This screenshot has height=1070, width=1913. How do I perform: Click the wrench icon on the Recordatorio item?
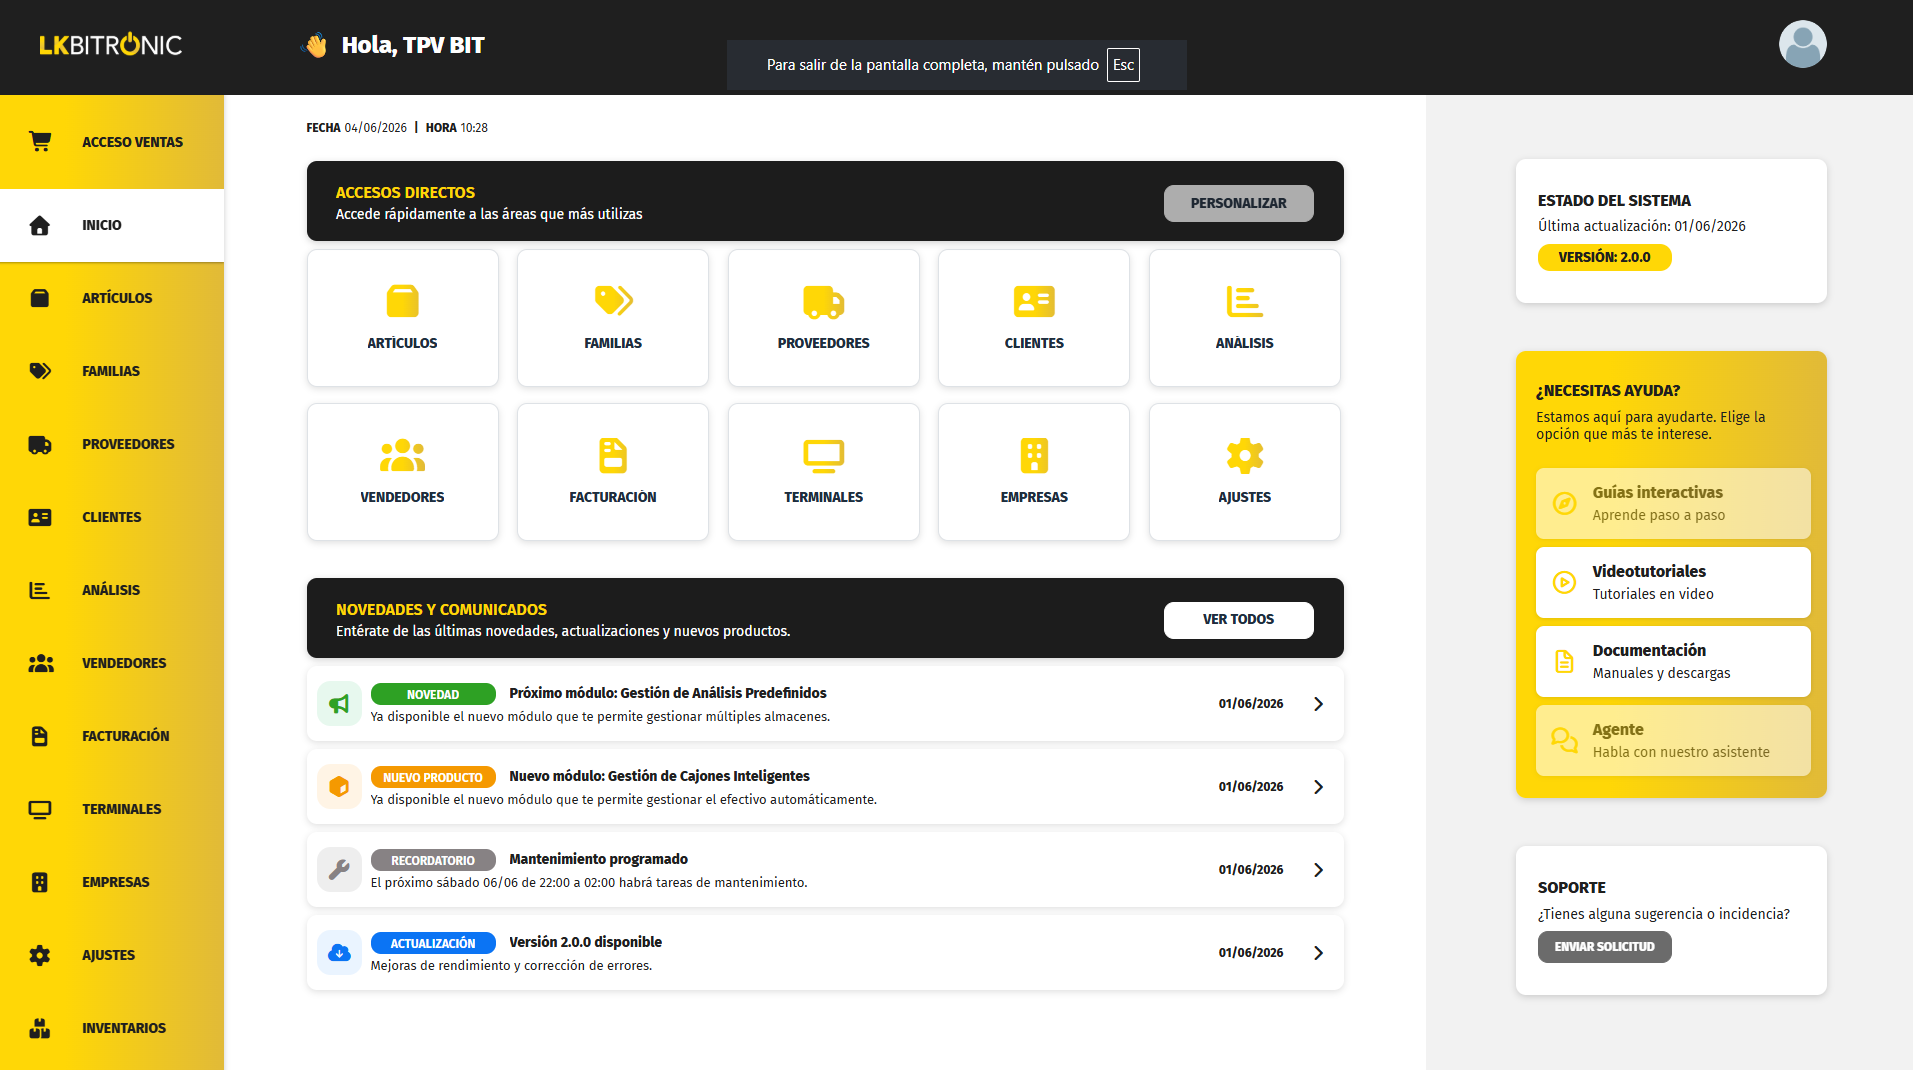tap(339, 870)
